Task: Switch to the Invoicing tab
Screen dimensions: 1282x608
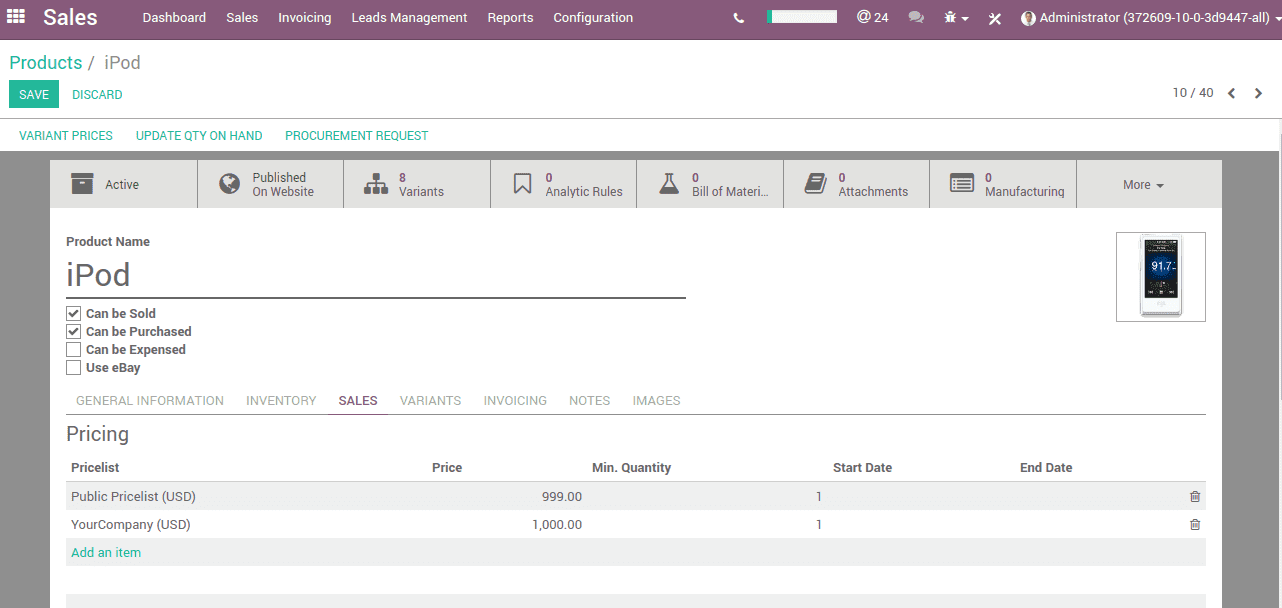Action: coord(515,400)
